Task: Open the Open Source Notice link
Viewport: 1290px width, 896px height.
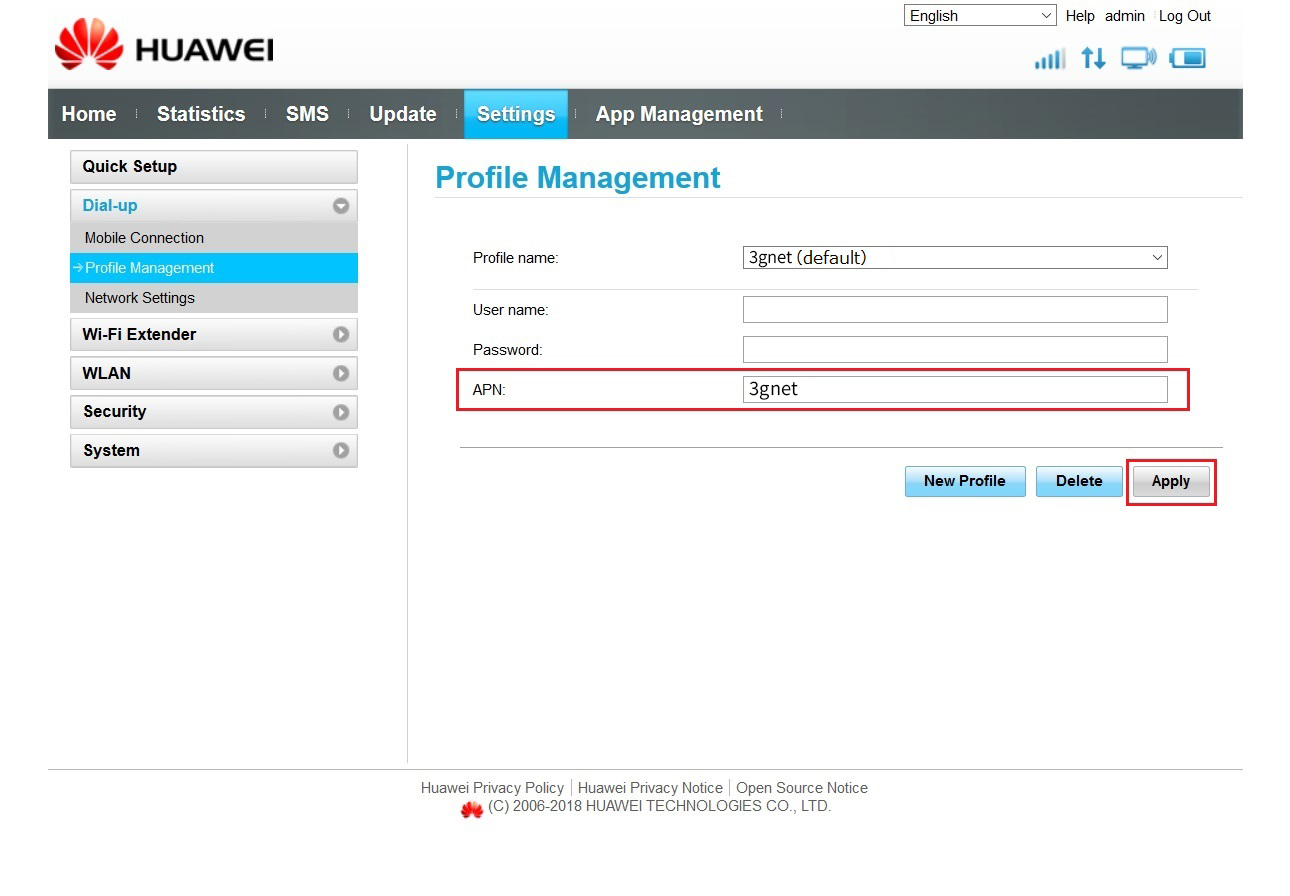Action: tap(802, 788)
